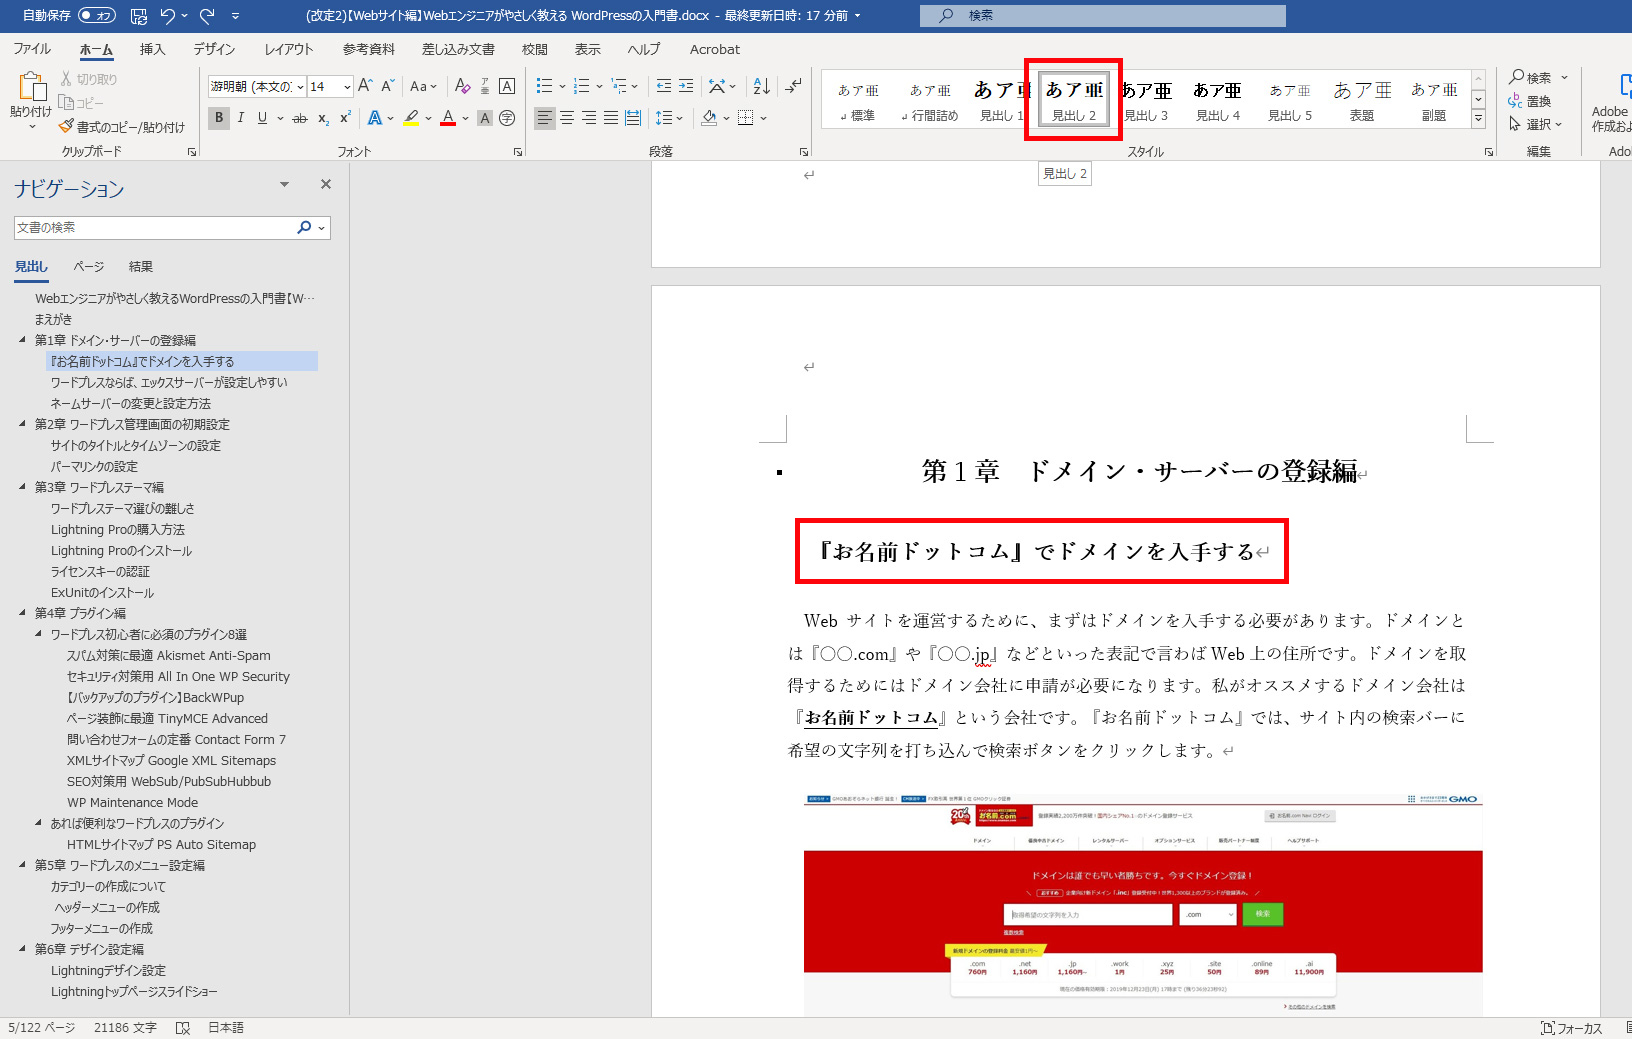
Task: Open the Change Case (Aa) dropdown
Action: (424, 86)
